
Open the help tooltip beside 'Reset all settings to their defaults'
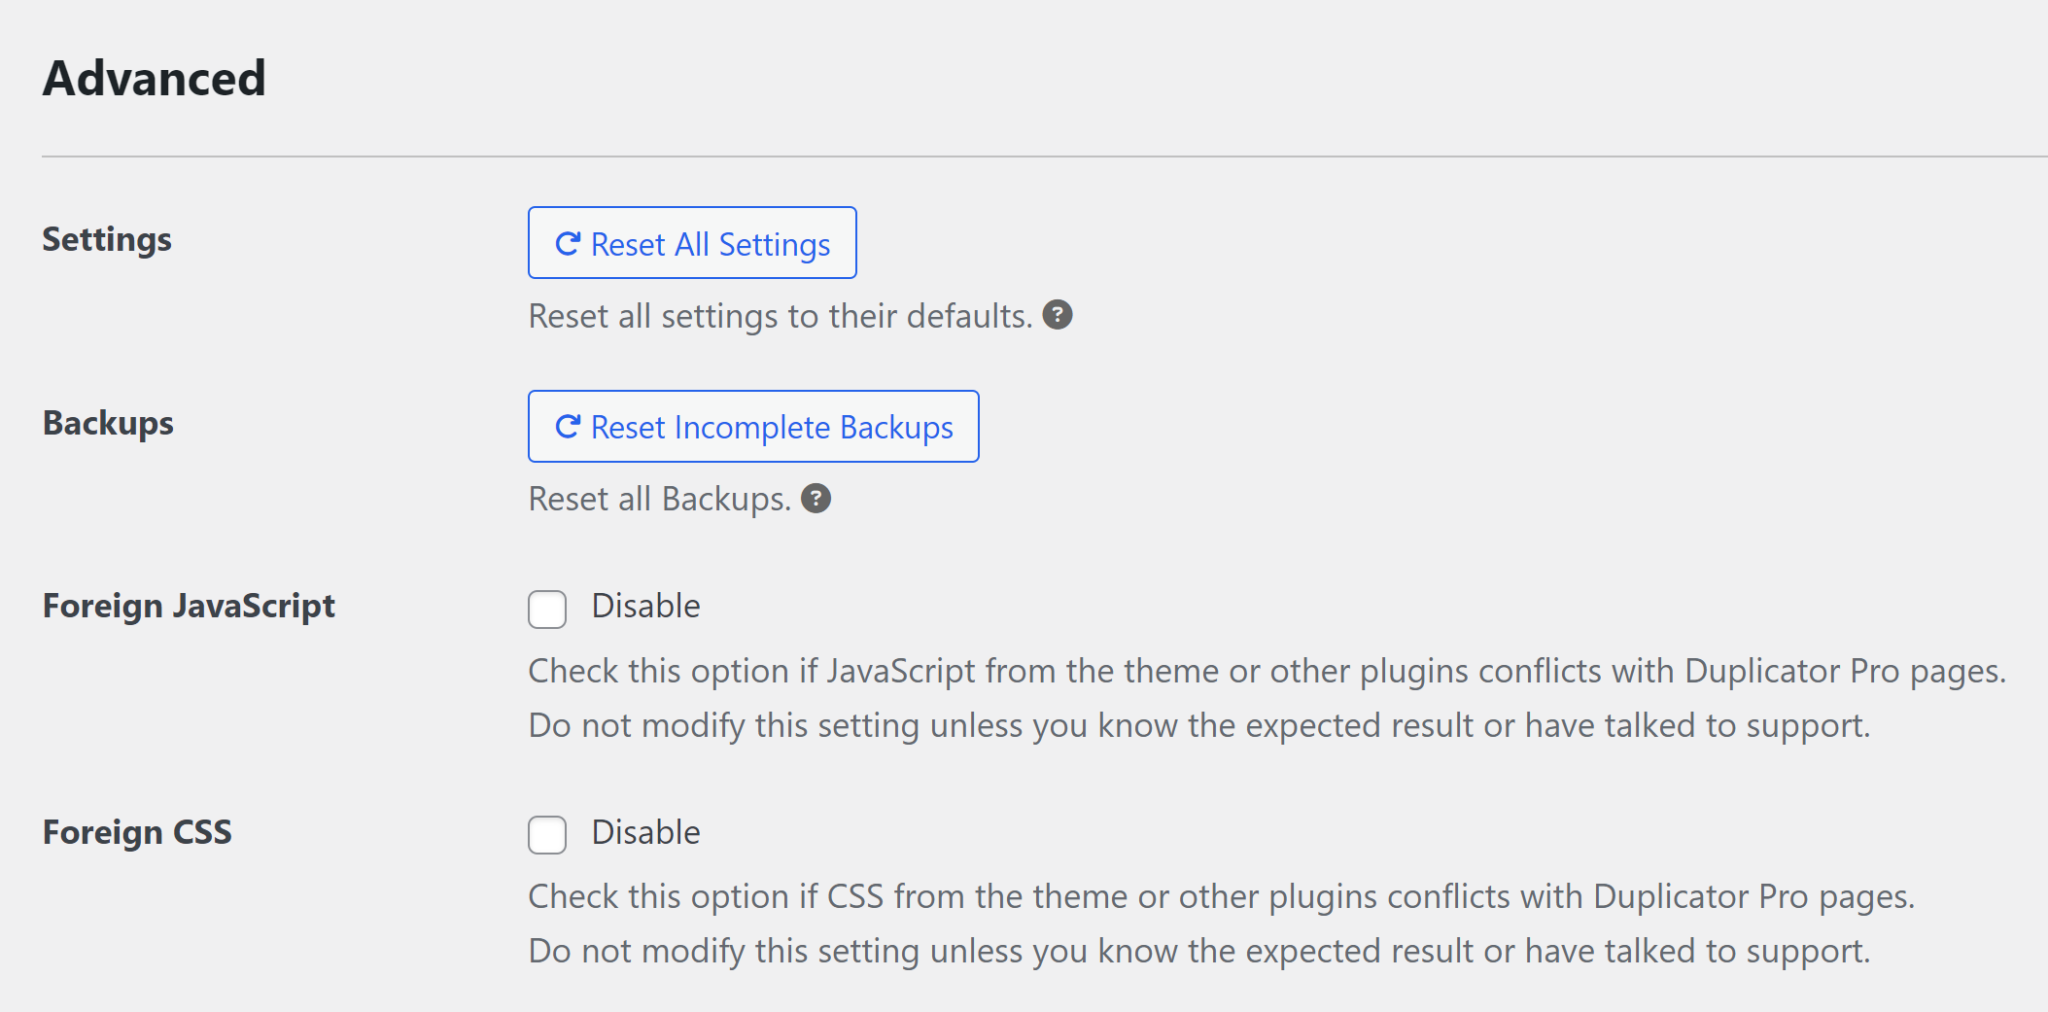1059,315
